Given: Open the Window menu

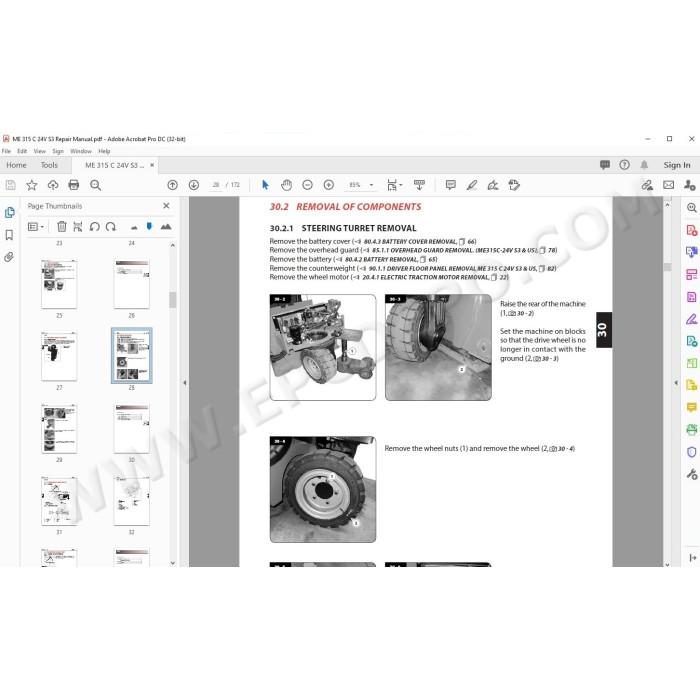Looking at the screenshot, I should (81, 151).
